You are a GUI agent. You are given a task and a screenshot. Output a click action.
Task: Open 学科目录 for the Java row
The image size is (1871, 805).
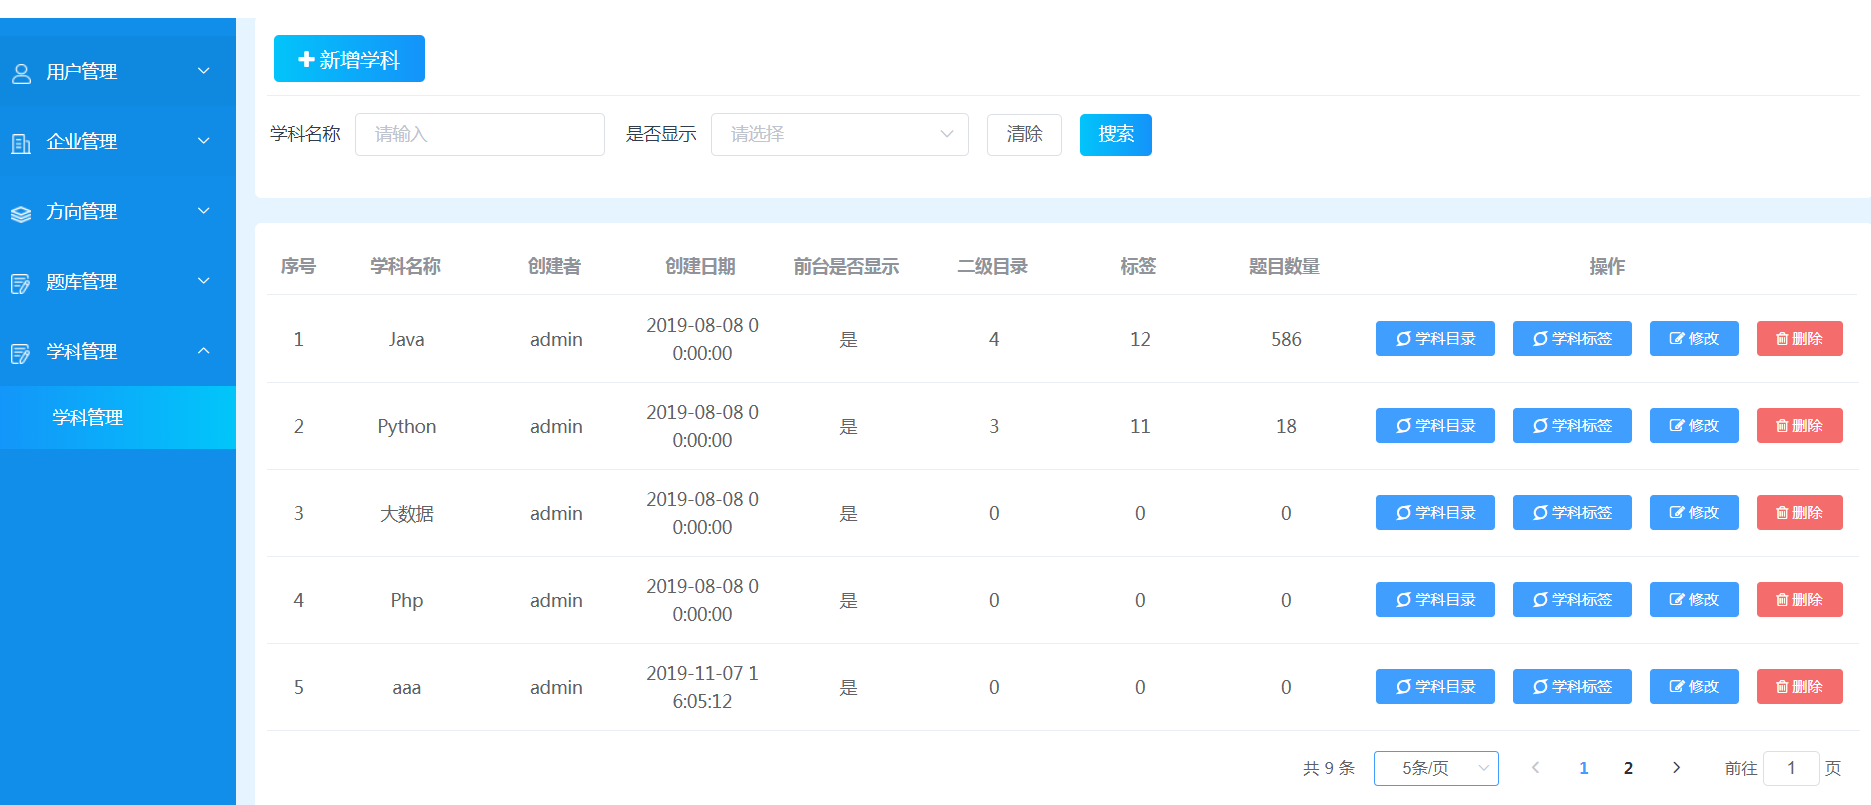pos(1435,339)
